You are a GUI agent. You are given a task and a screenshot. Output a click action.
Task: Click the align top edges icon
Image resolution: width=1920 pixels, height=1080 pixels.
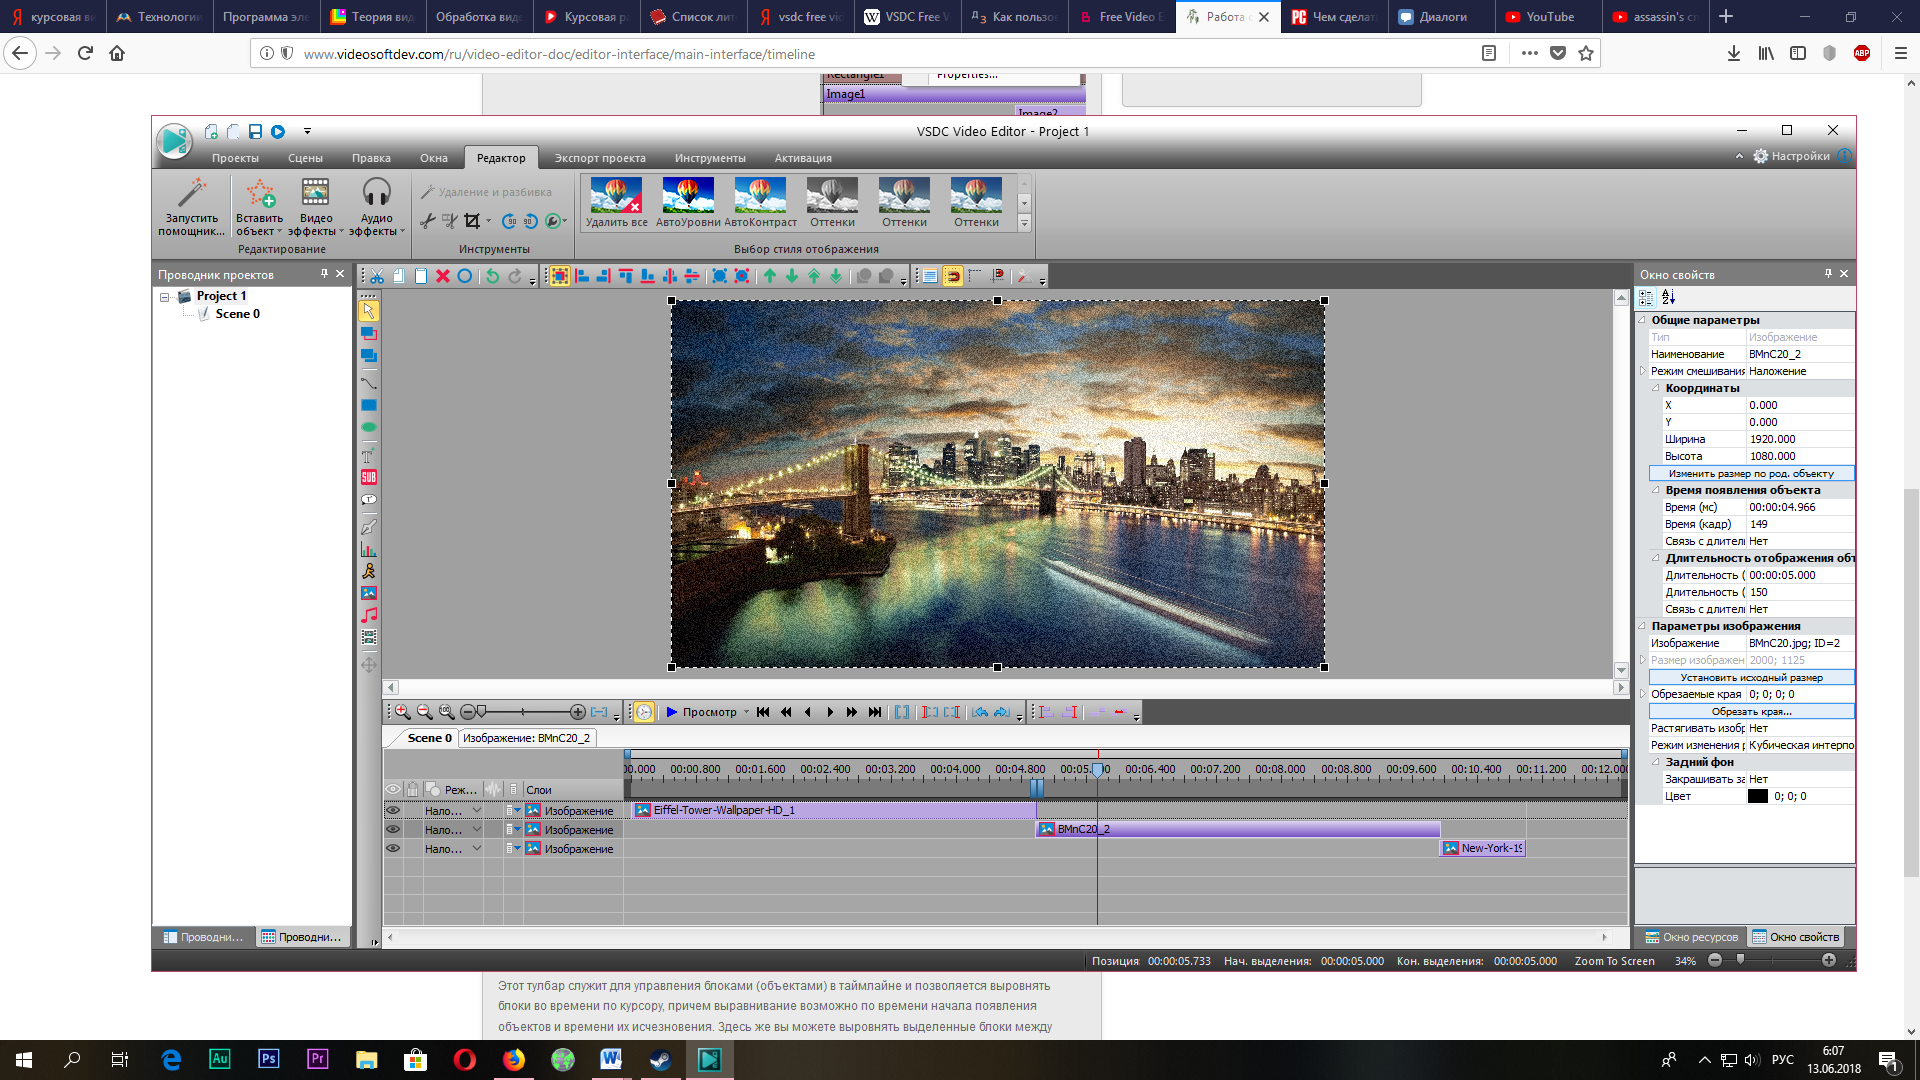pyautogui.click(x=626, y=276)
